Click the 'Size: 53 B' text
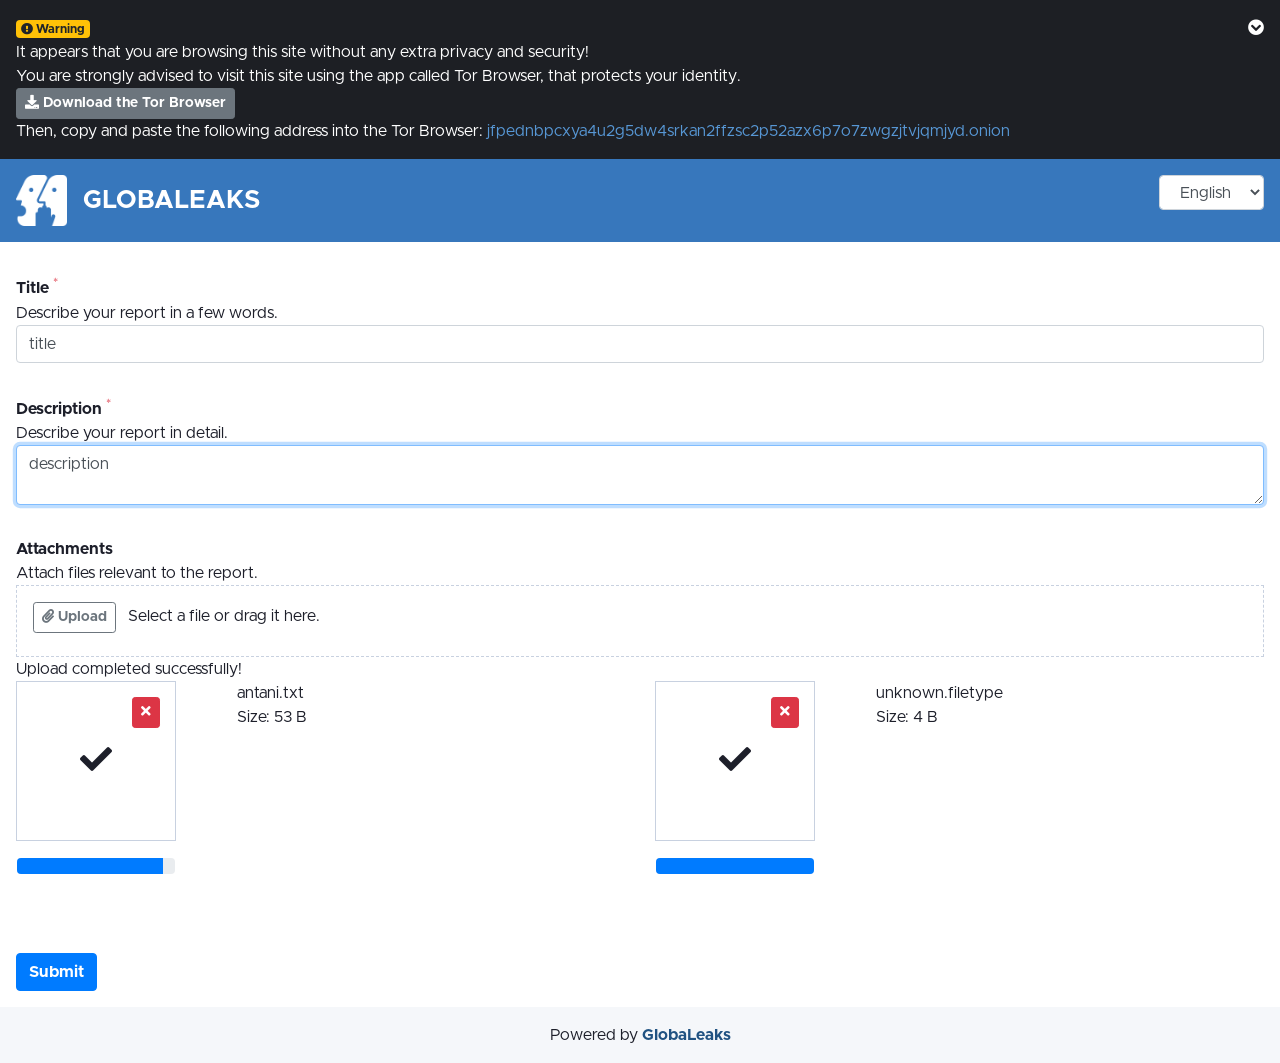The height and width of the screenshot is (1063, 1280). click(x=272, y=717)
